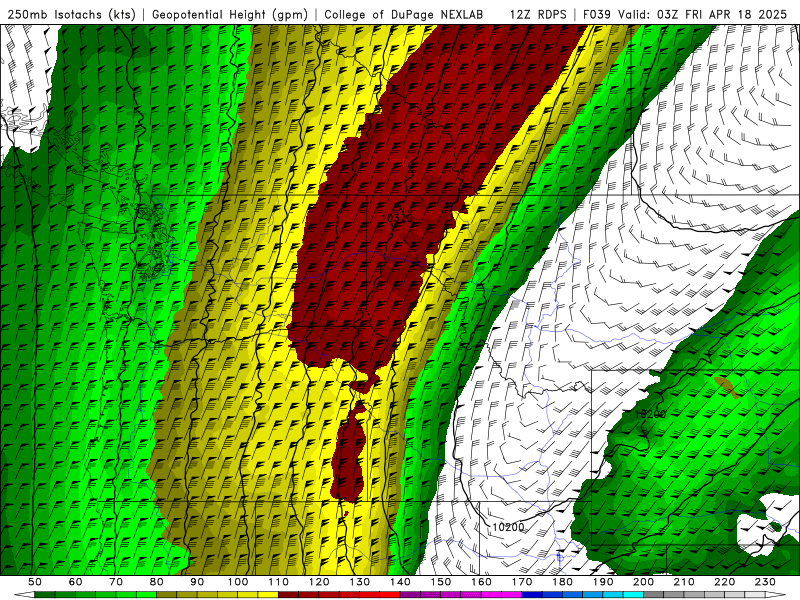The image size is (800, 600).
Task: Select the 90 label on the legend
Action: click(197, 582)
